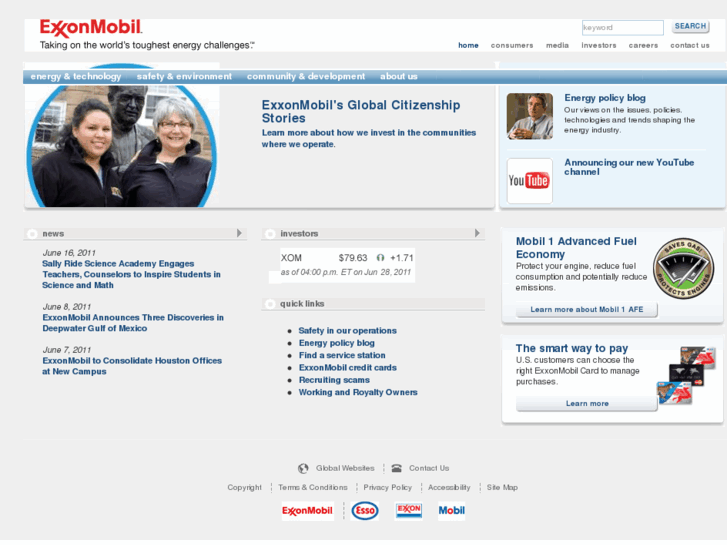Open the YouTube logo thumbnail

tap(529, 181)
